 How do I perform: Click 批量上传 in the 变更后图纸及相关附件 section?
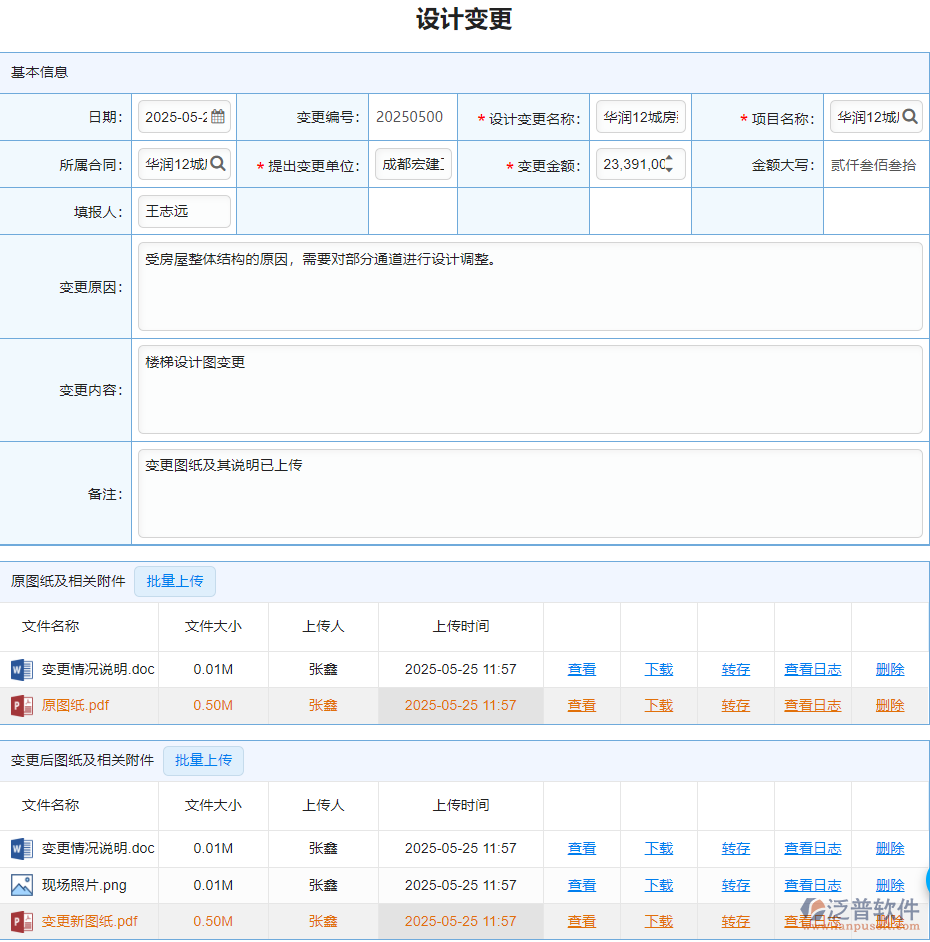click(203, 760)
